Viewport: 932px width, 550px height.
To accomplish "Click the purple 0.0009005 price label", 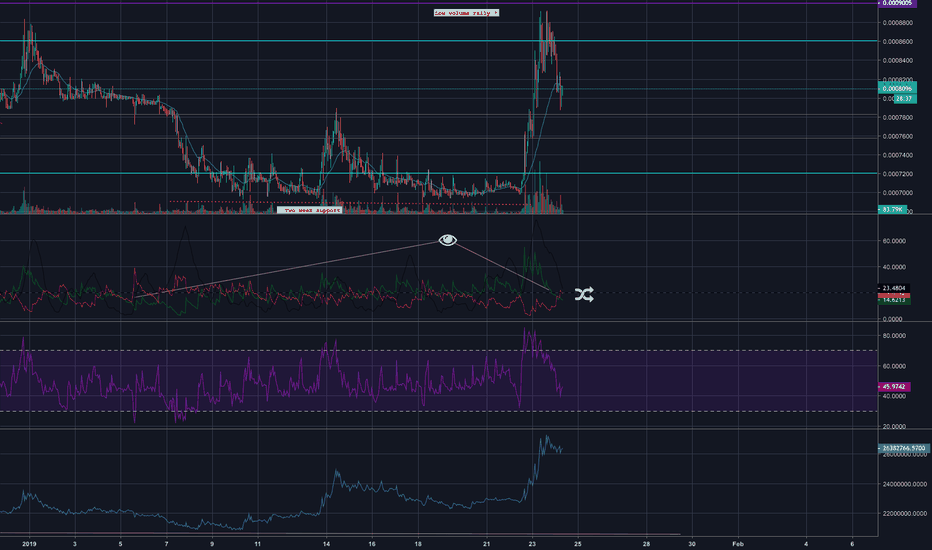I will (x=897, y=3).
